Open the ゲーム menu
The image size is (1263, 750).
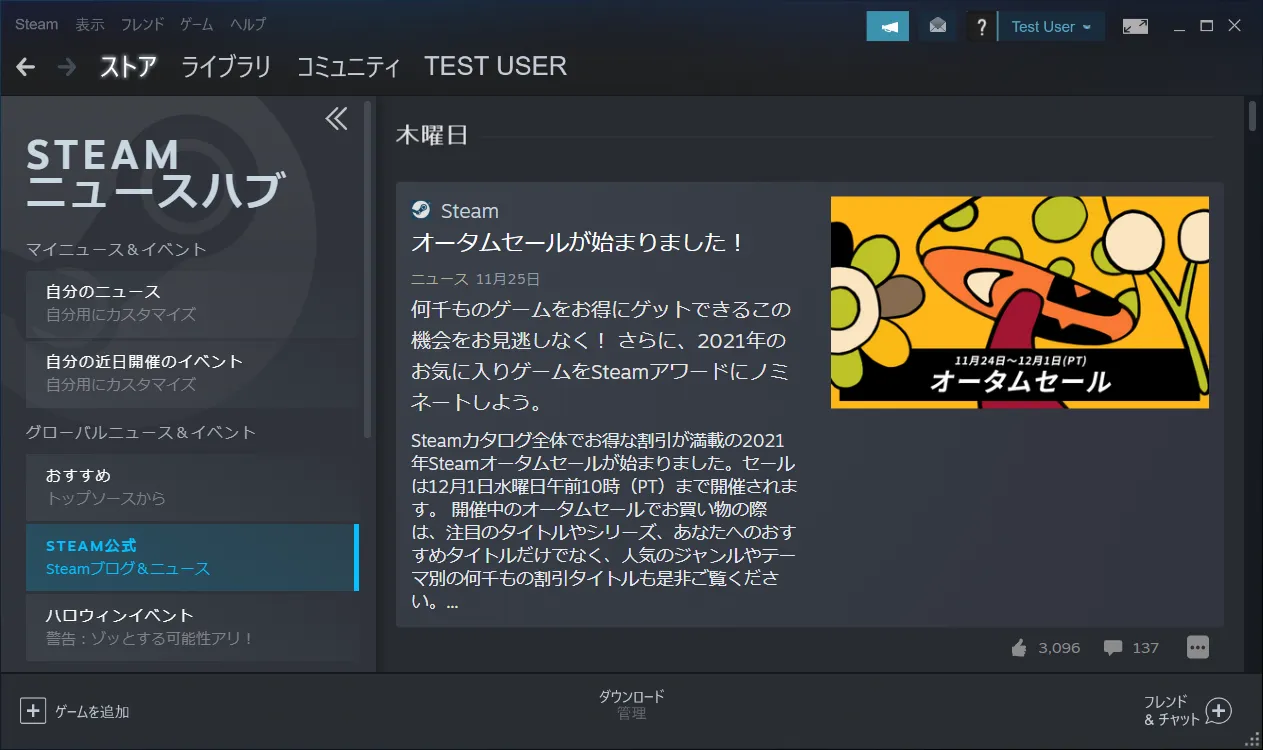tap(197, 24)
